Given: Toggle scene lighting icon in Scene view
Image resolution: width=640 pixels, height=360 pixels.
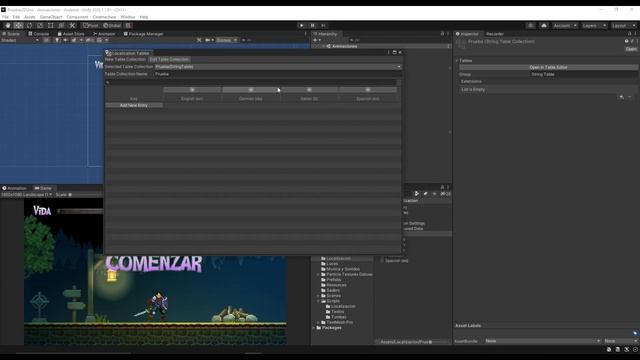Looking at the screenshot, I should point(57,40).
